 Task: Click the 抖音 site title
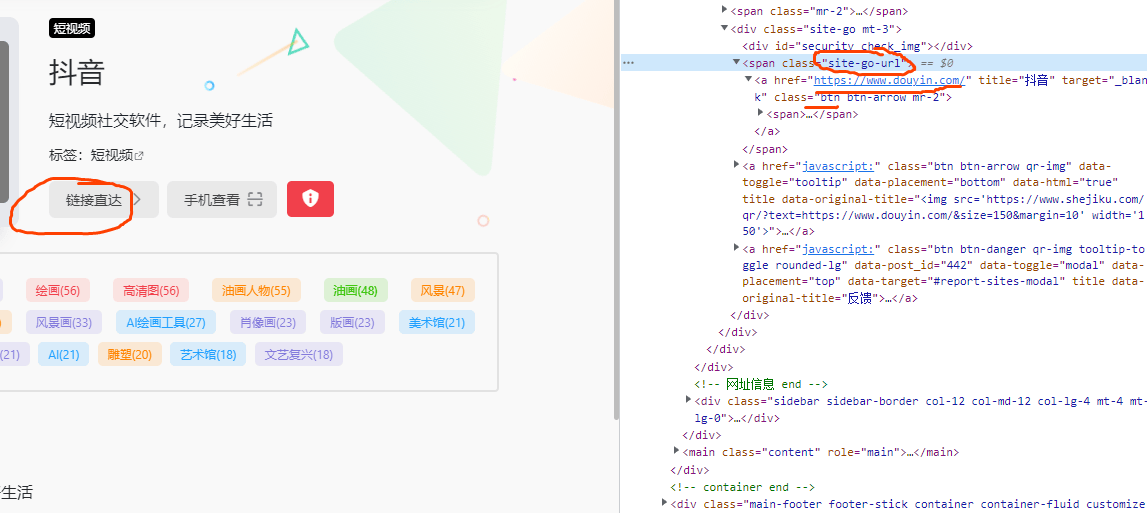click(x=77, y=73)
